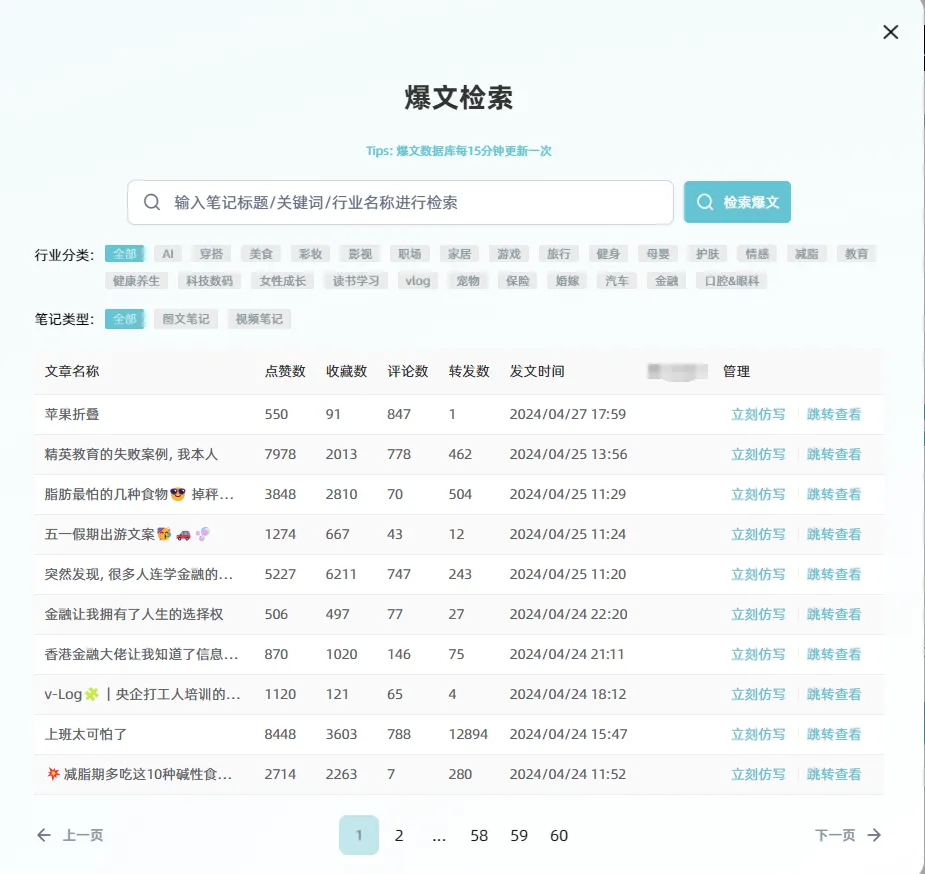Open page 2 of the results
Image resolution: width=925 pixels, height=874 pixels.
pos(399,835)
